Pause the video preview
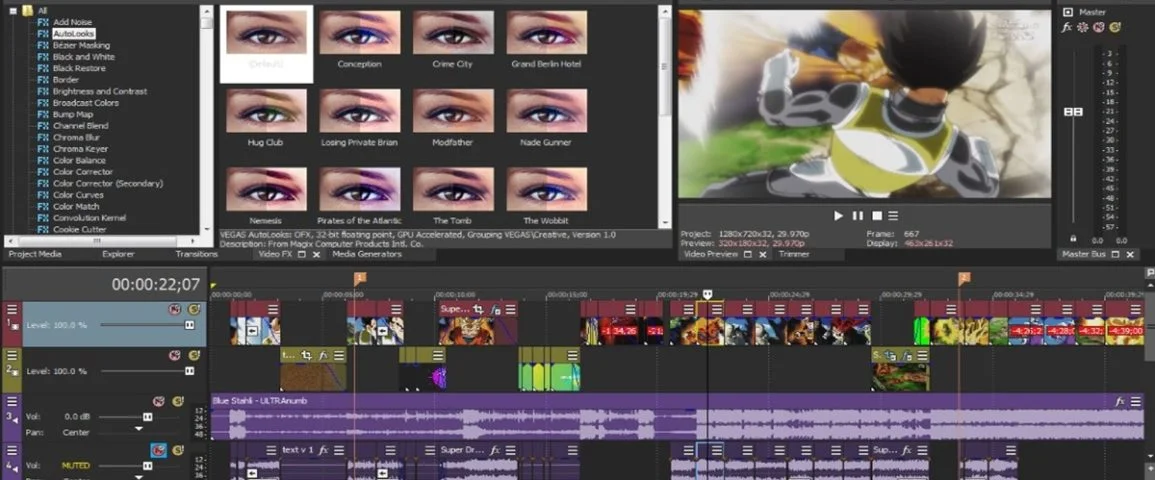The width and height of the screenshot is (1155, 480). coord(857,216)
